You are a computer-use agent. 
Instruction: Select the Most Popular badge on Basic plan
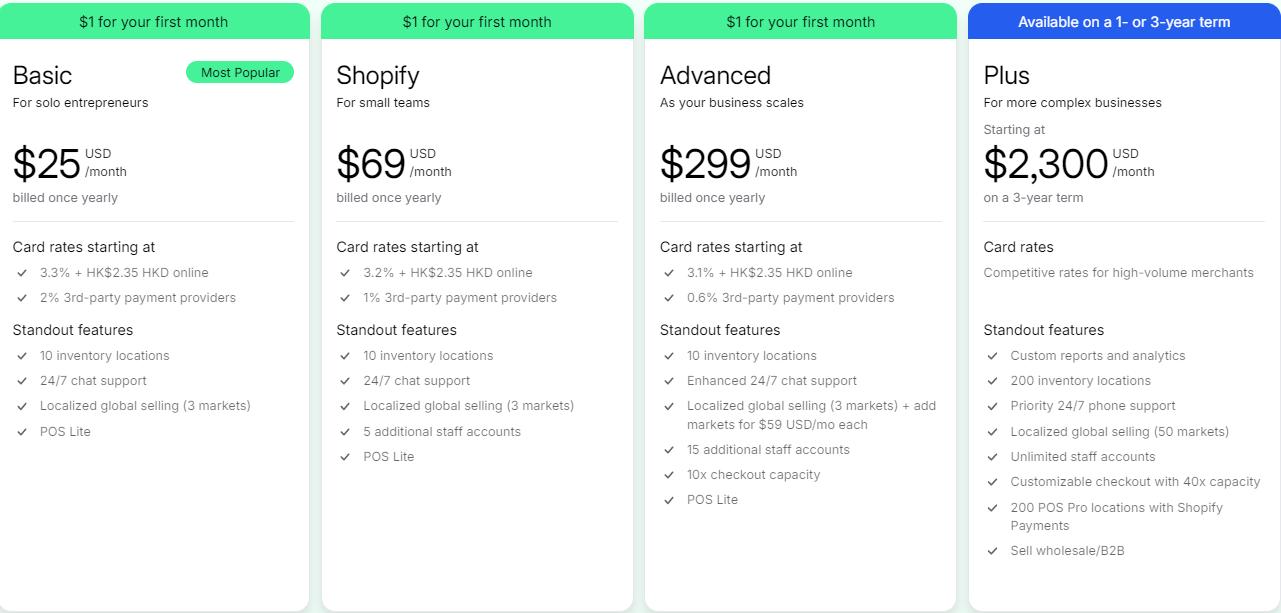click(x=240, y=72)
